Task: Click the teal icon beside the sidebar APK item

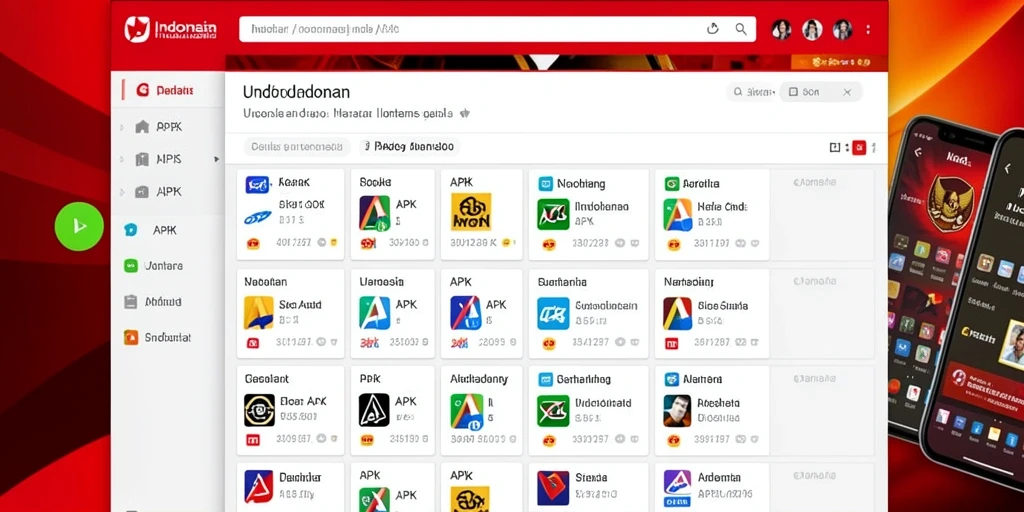Action: click(x=131, y=230)
